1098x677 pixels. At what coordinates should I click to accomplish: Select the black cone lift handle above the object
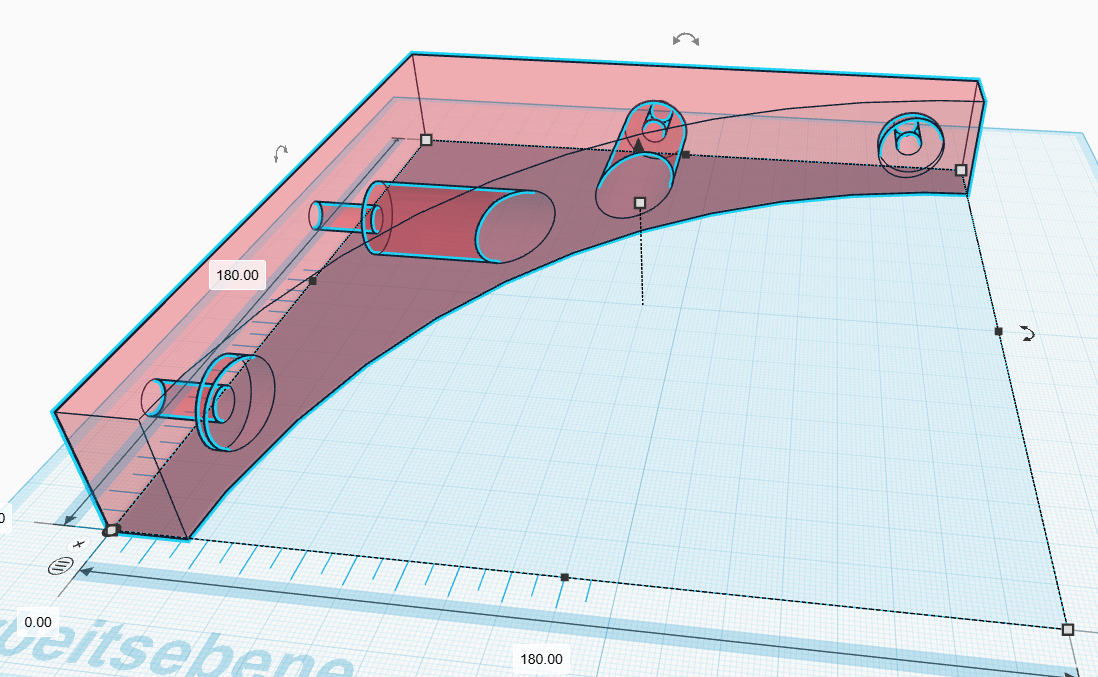[x=639, y=146]
